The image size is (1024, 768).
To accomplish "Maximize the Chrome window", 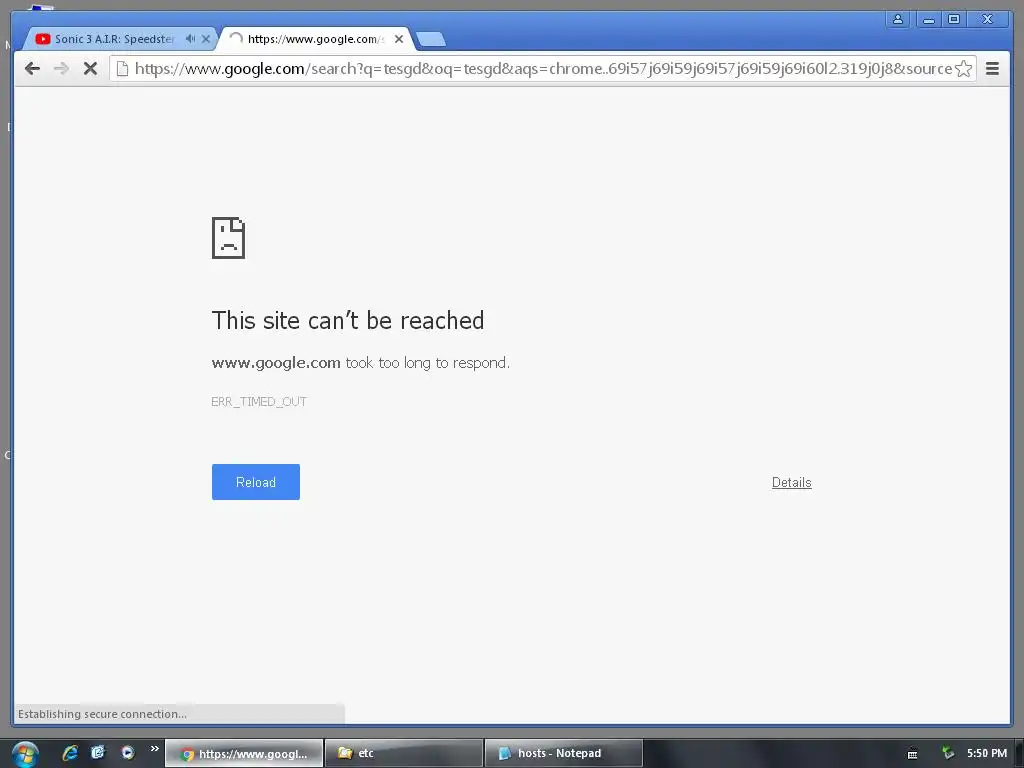I will [954, 19].
